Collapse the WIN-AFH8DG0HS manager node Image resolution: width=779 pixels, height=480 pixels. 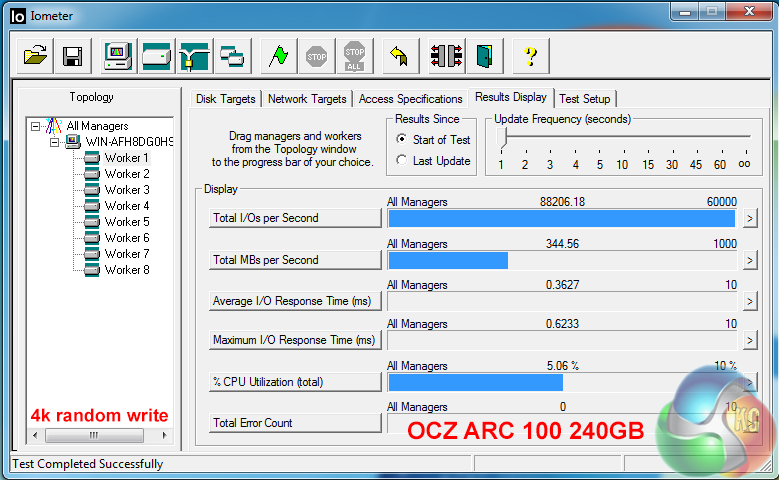pyautogui.click(x=55, y=143)
